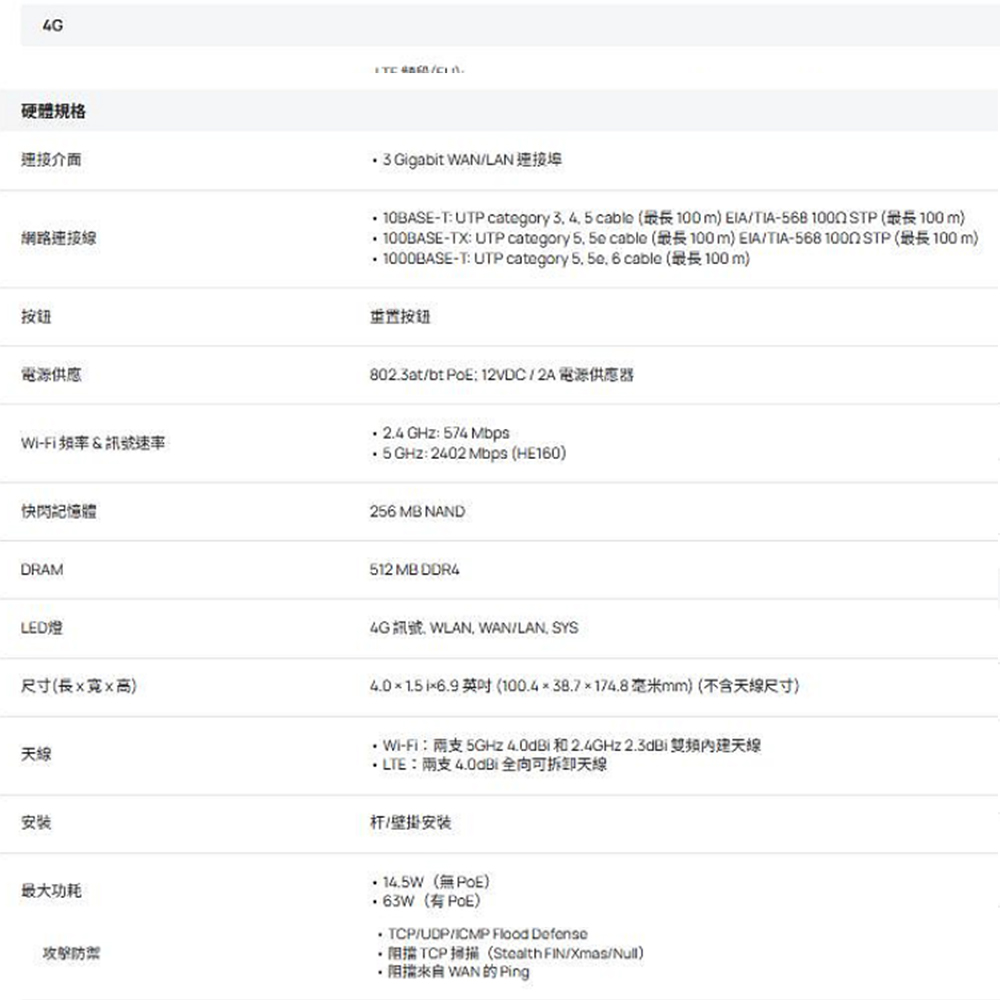This screenshot has width=1000, height=1000.
Task: Click the LED燈 row label
Action: point(42,628)
